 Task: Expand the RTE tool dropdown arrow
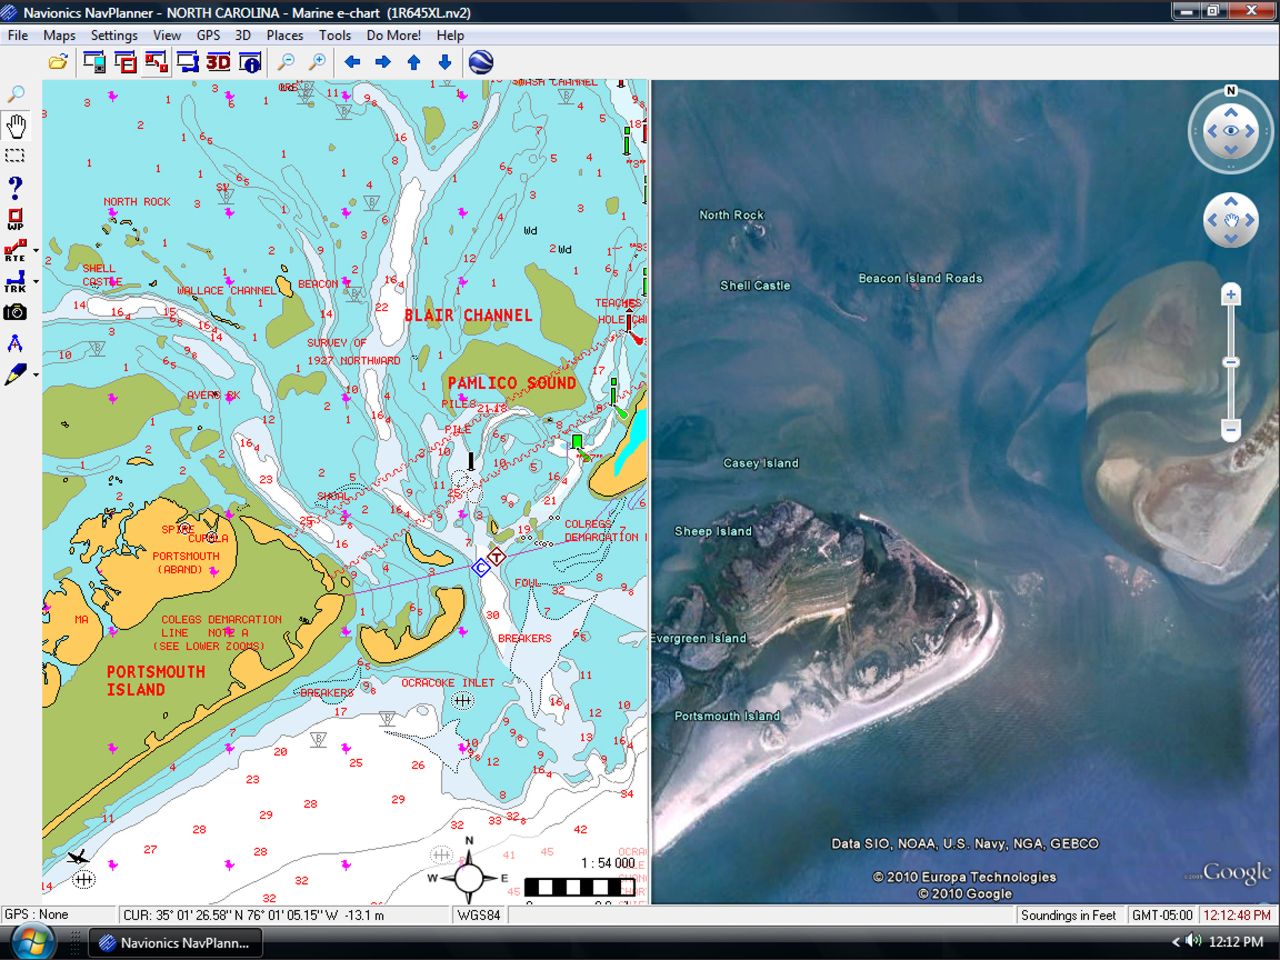point(36,251)
